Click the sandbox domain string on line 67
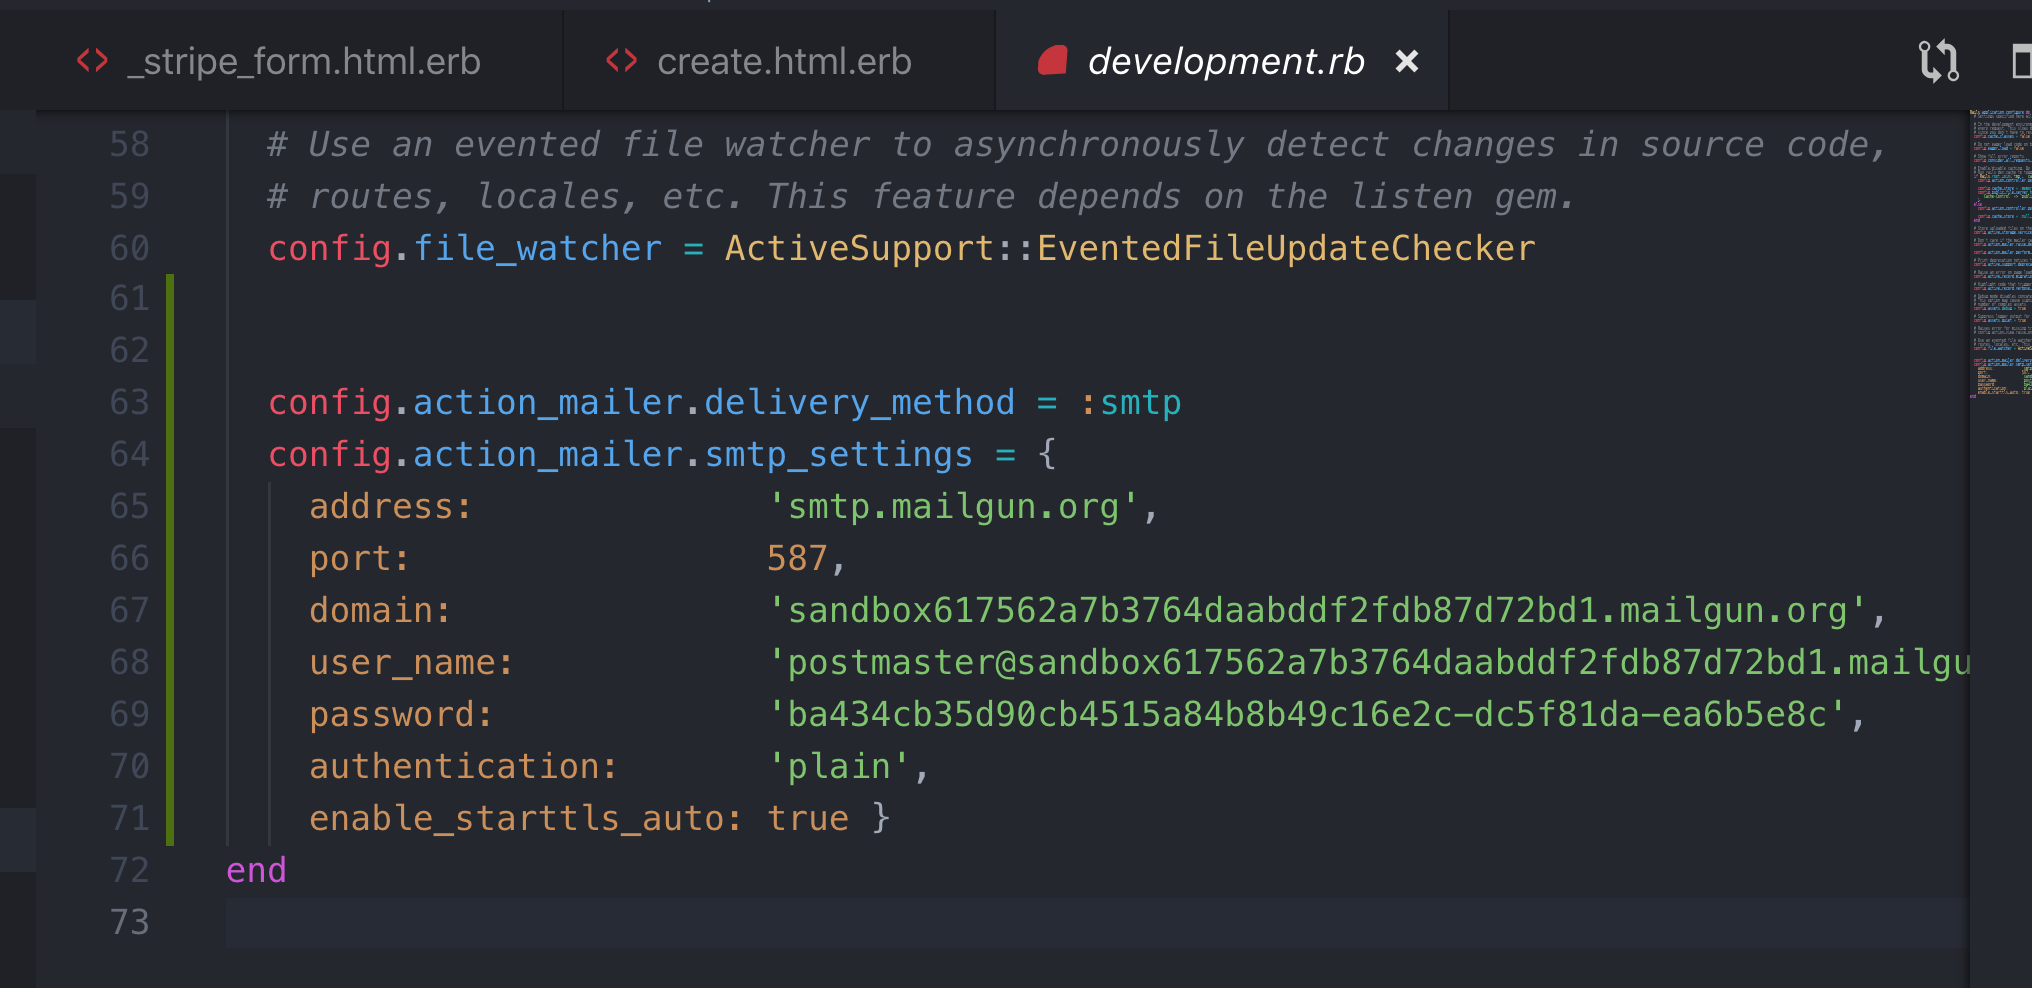 (x=1317, y=611)
